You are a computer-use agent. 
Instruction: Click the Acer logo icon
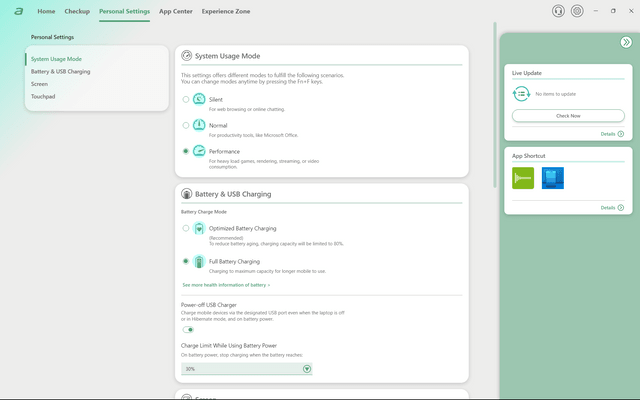18,11
